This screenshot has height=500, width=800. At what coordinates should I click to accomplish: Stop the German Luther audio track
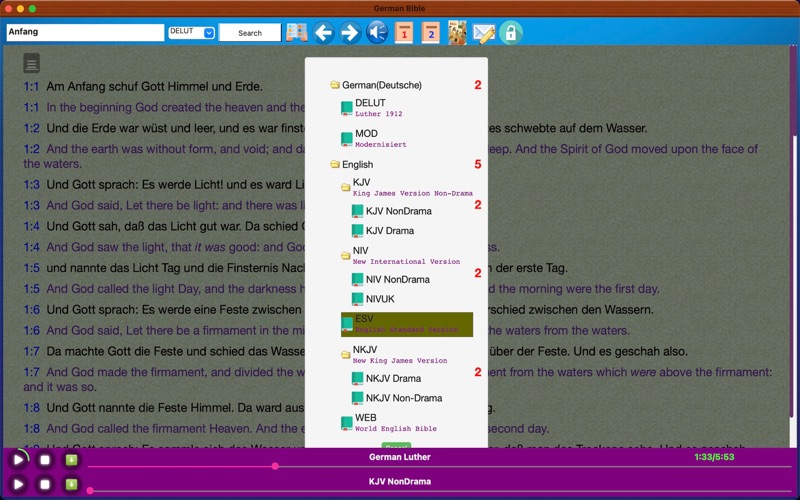pos(45,460)
